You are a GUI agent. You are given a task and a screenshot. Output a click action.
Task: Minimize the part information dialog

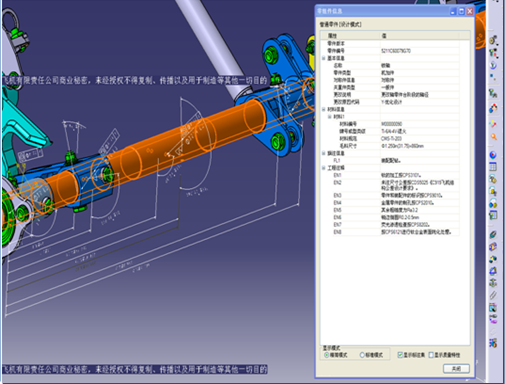[453, 11]
